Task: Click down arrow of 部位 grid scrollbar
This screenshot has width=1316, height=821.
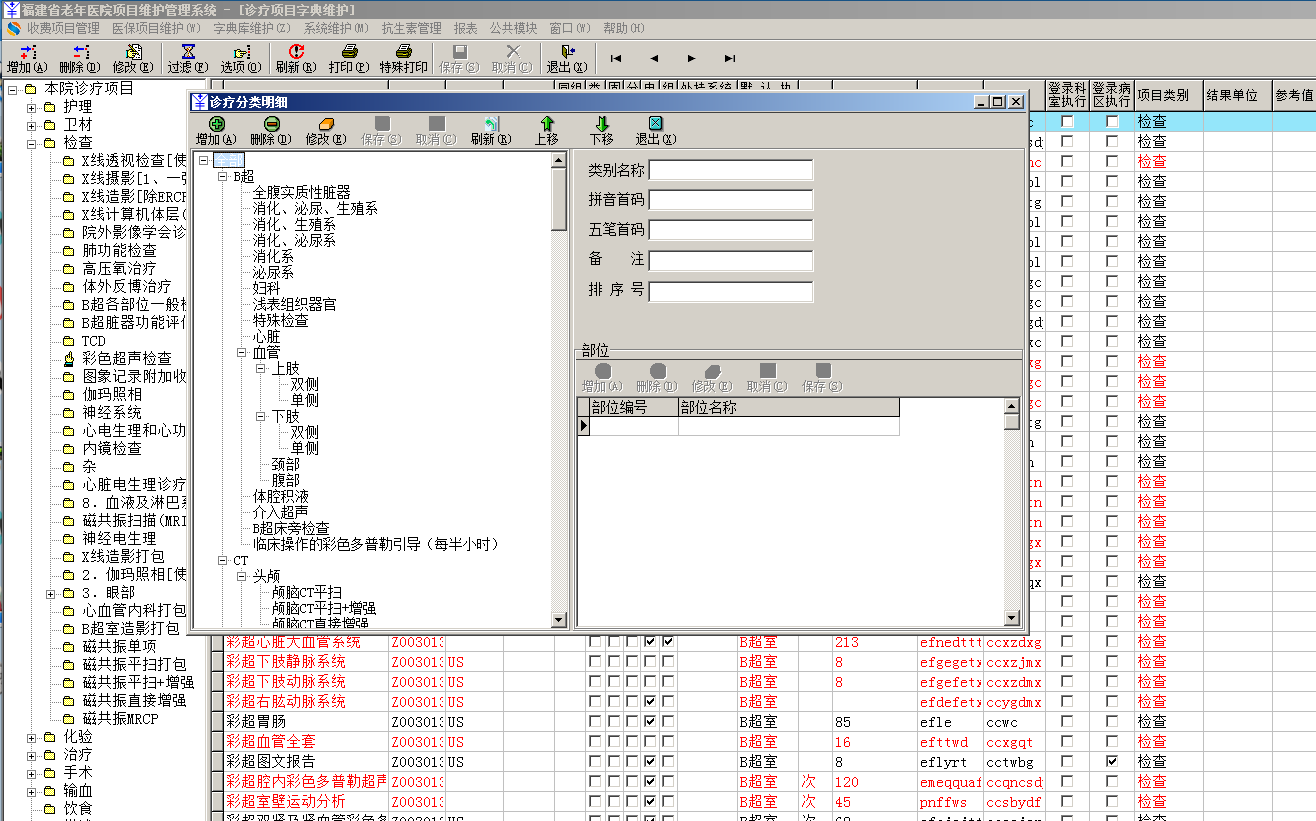Action: 1012,619
